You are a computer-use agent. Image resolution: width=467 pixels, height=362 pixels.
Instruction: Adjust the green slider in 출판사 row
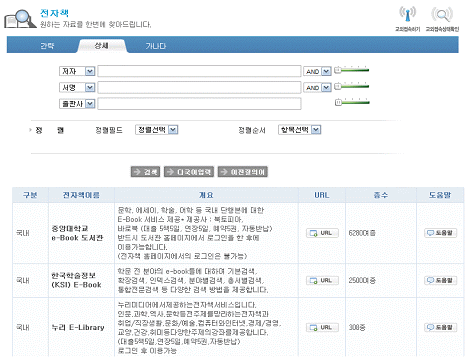tap(352, 102)
